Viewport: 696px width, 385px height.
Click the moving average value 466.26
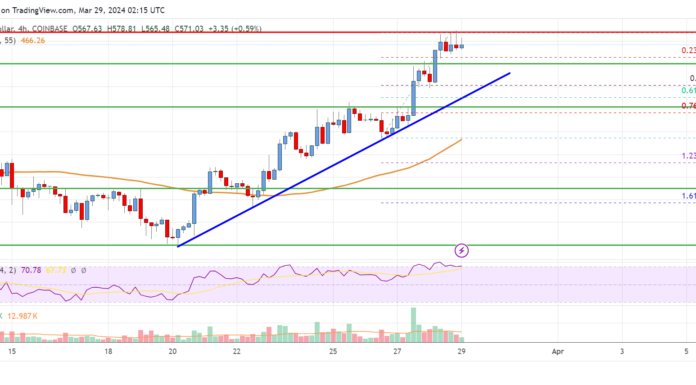click(x=33, y=40)
